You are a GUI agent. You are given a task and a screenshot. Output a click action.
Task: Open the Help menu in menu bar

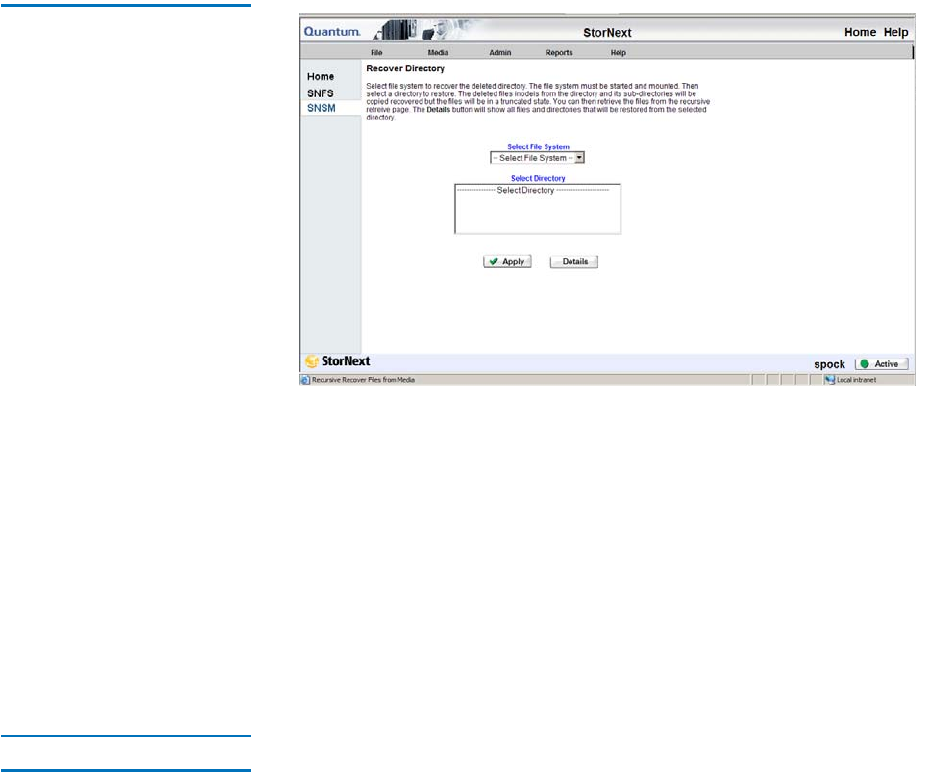point(618,53)
